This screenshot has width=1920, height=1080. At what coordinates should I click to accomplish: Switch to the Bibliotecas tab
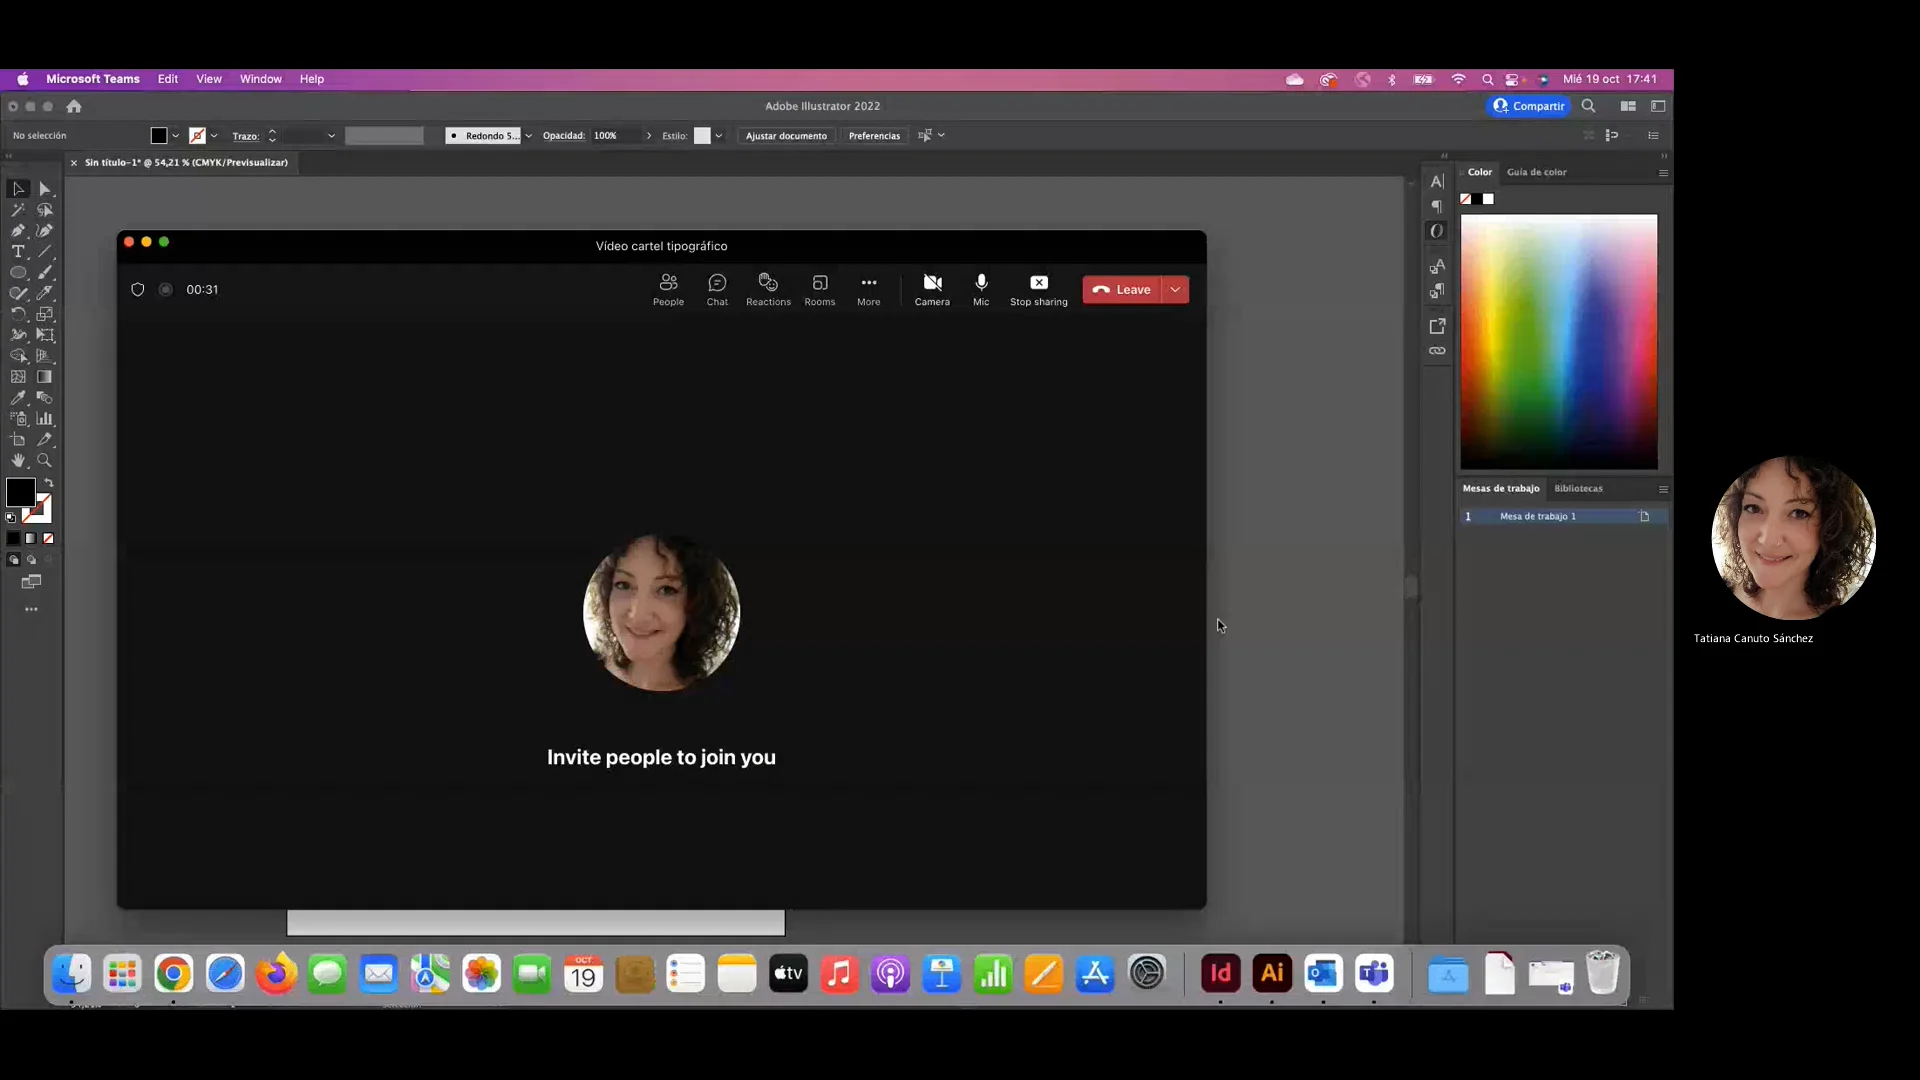coord(1578,489)
